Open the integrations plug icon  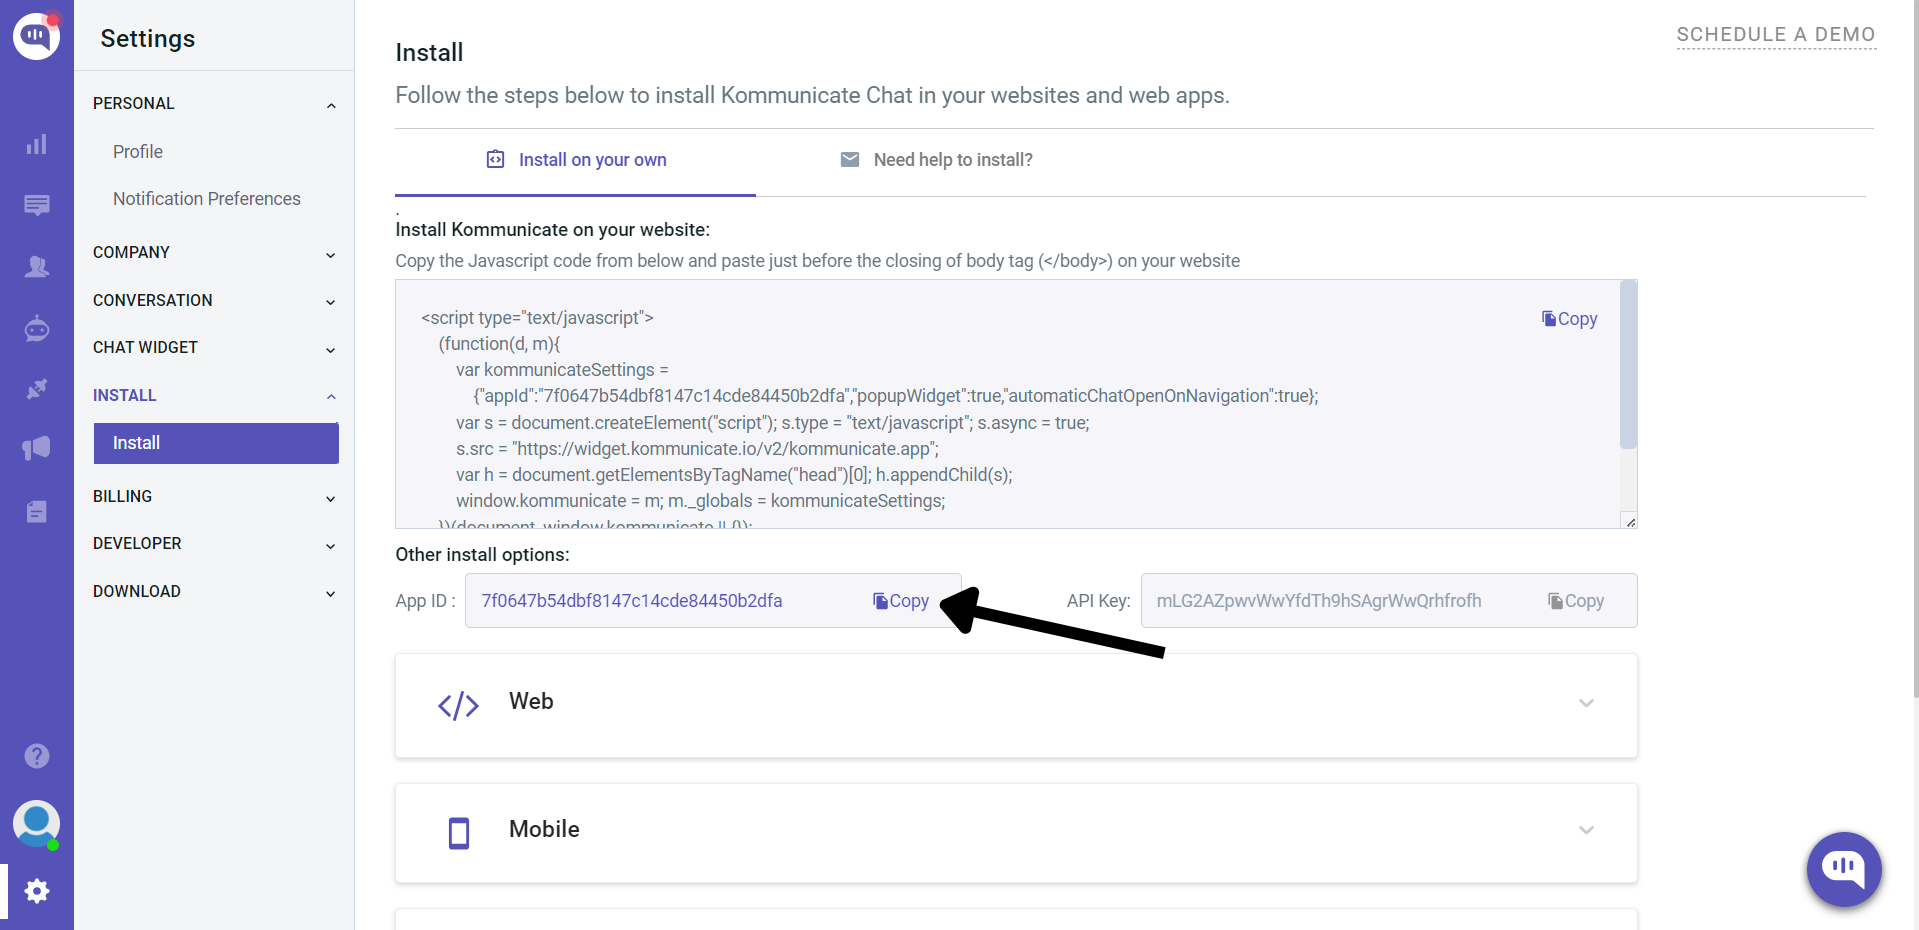(37, 389)
